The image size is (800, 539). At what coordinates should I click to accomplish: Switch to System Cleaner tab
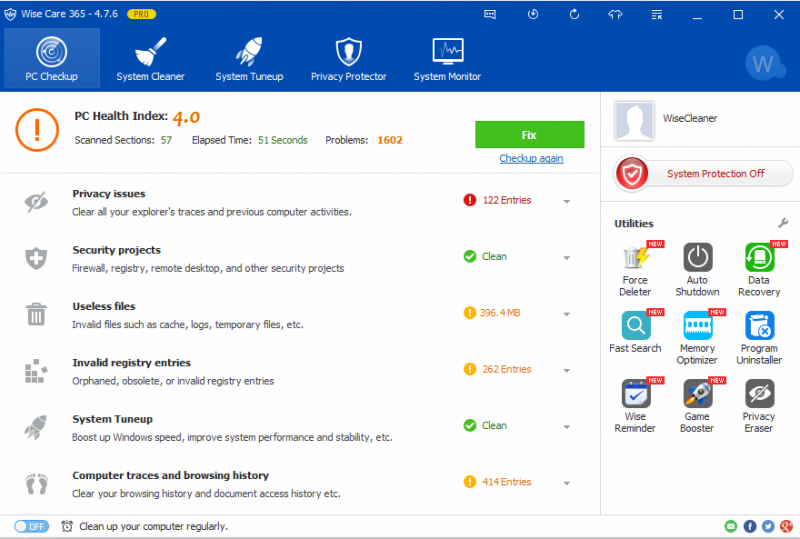click(150, 58)
